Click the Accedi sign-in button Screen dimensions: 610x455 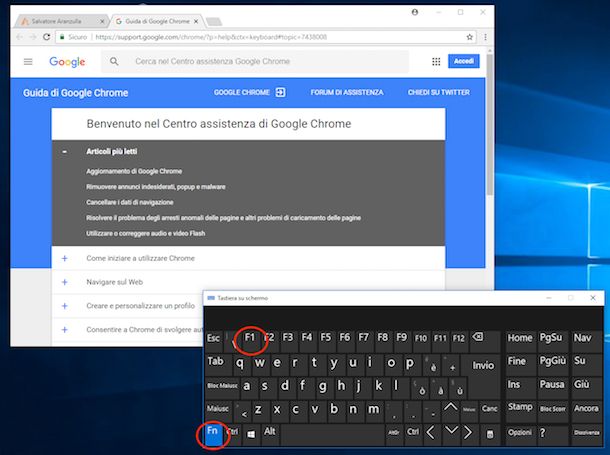pos(464,61)
